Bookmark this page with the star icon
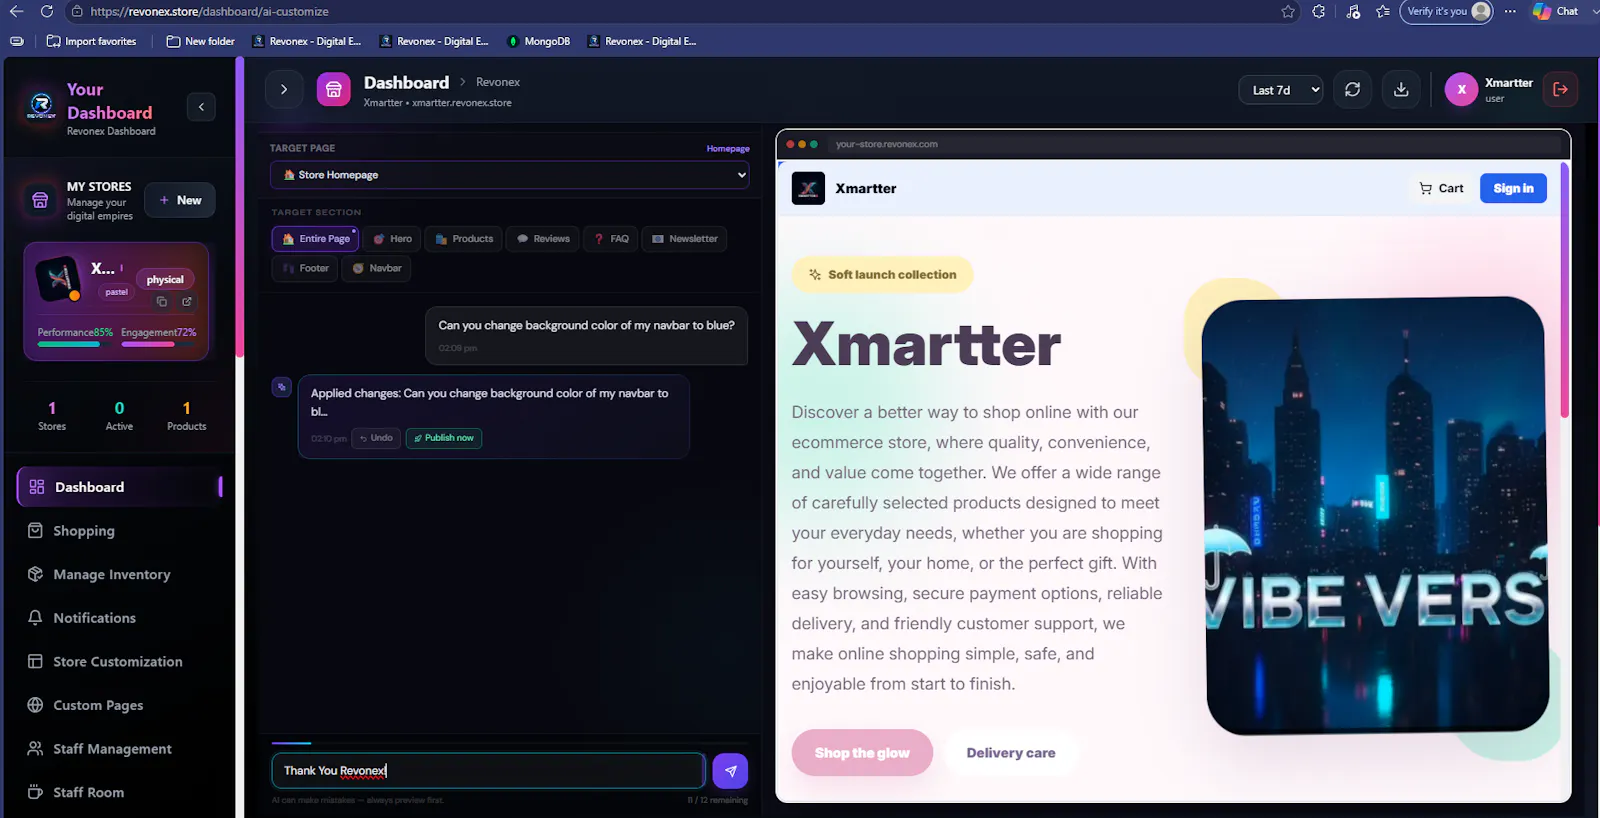Image resolution: width=1600 pixels, height=818 pixels. coord(1288,11)
